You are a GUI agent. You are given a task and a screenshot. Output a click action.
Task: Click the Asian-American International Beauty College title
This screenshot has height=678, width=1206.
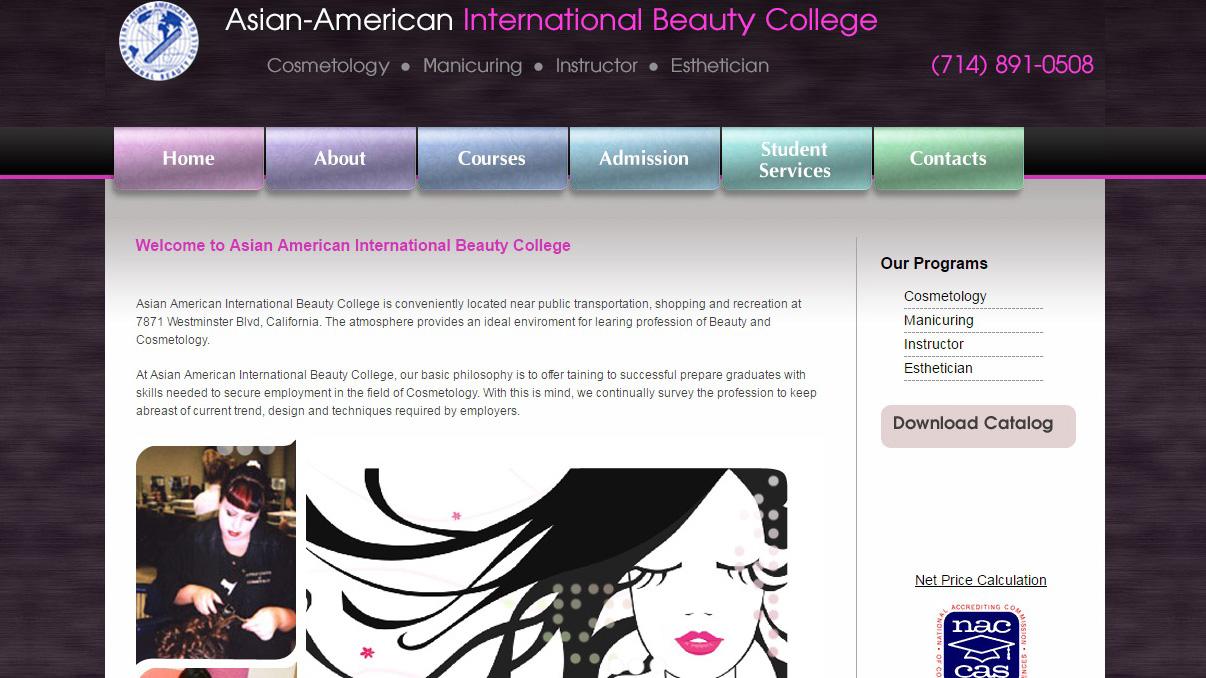(x=551, y=20)
